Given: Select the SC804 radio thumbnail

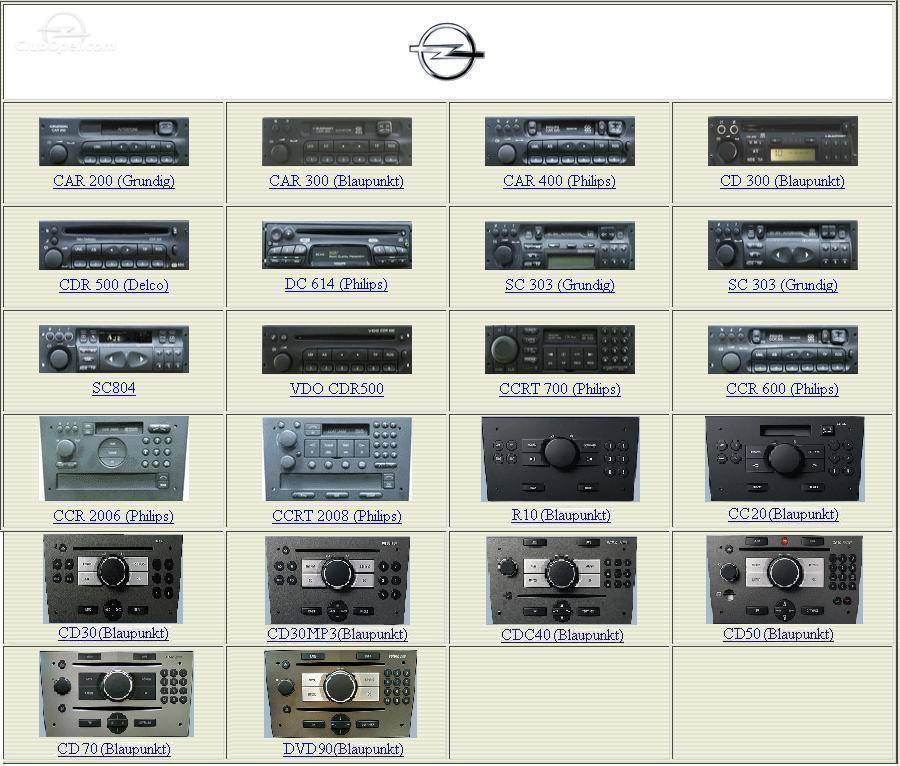Looking at the screenshot, I should pyautogui.click(x=114, y=349).
